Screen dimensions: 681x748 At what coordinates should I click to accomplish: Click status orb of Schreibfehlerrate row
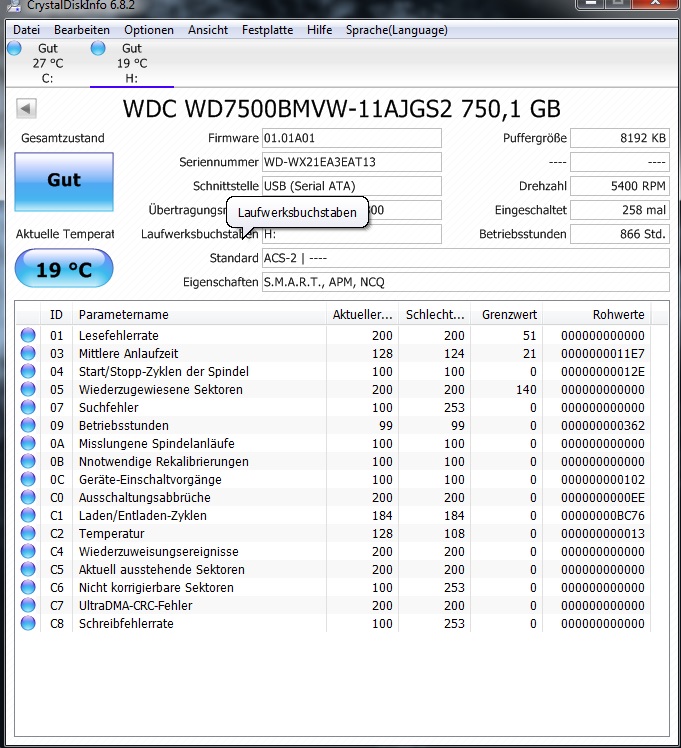click(28, 623)
